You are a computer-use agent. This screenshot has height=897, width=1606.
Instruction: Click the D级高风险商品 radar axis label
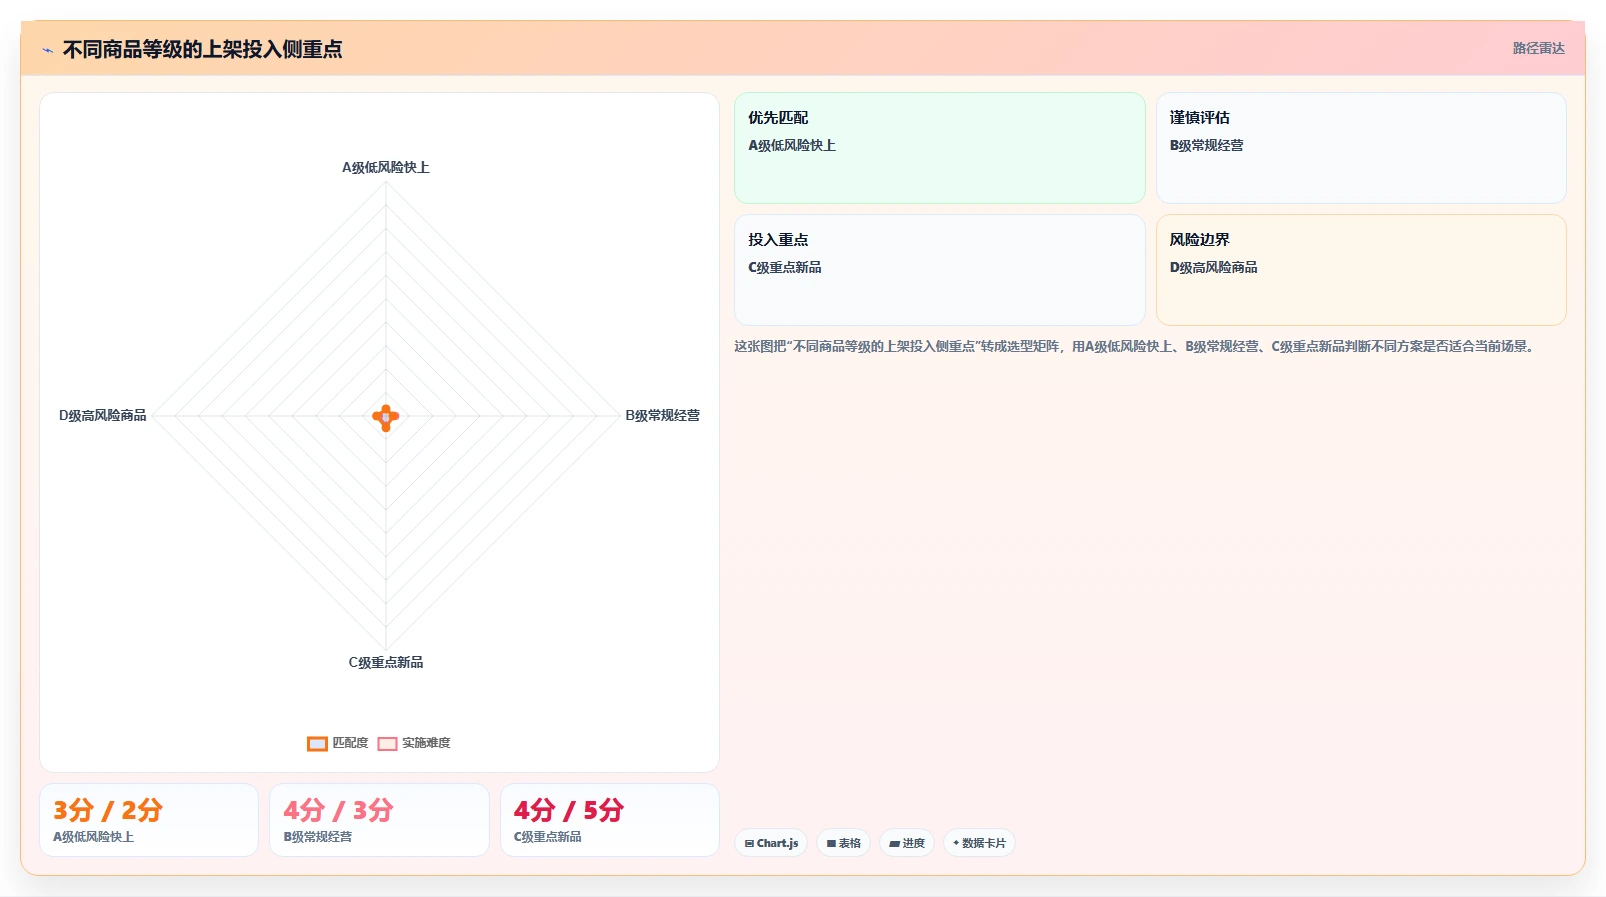pos(103,415)
